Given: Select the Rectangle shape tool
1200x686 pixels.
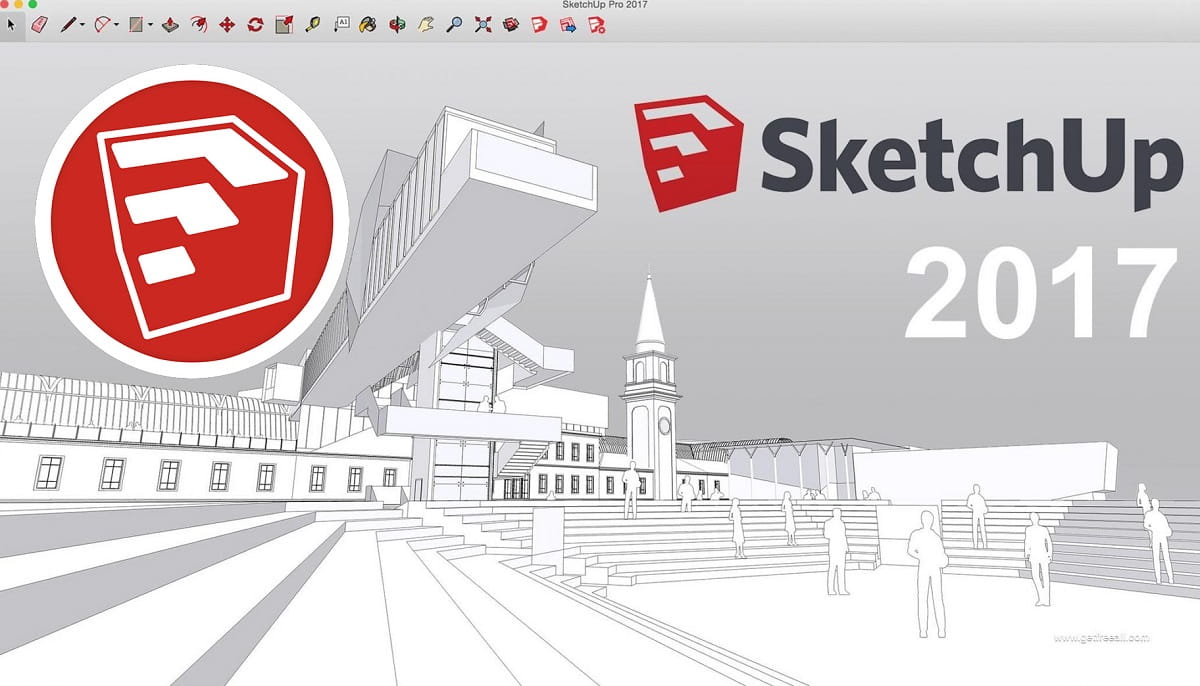Looking at the screenshot, I should pyautogui.click(x=136, y=23).
